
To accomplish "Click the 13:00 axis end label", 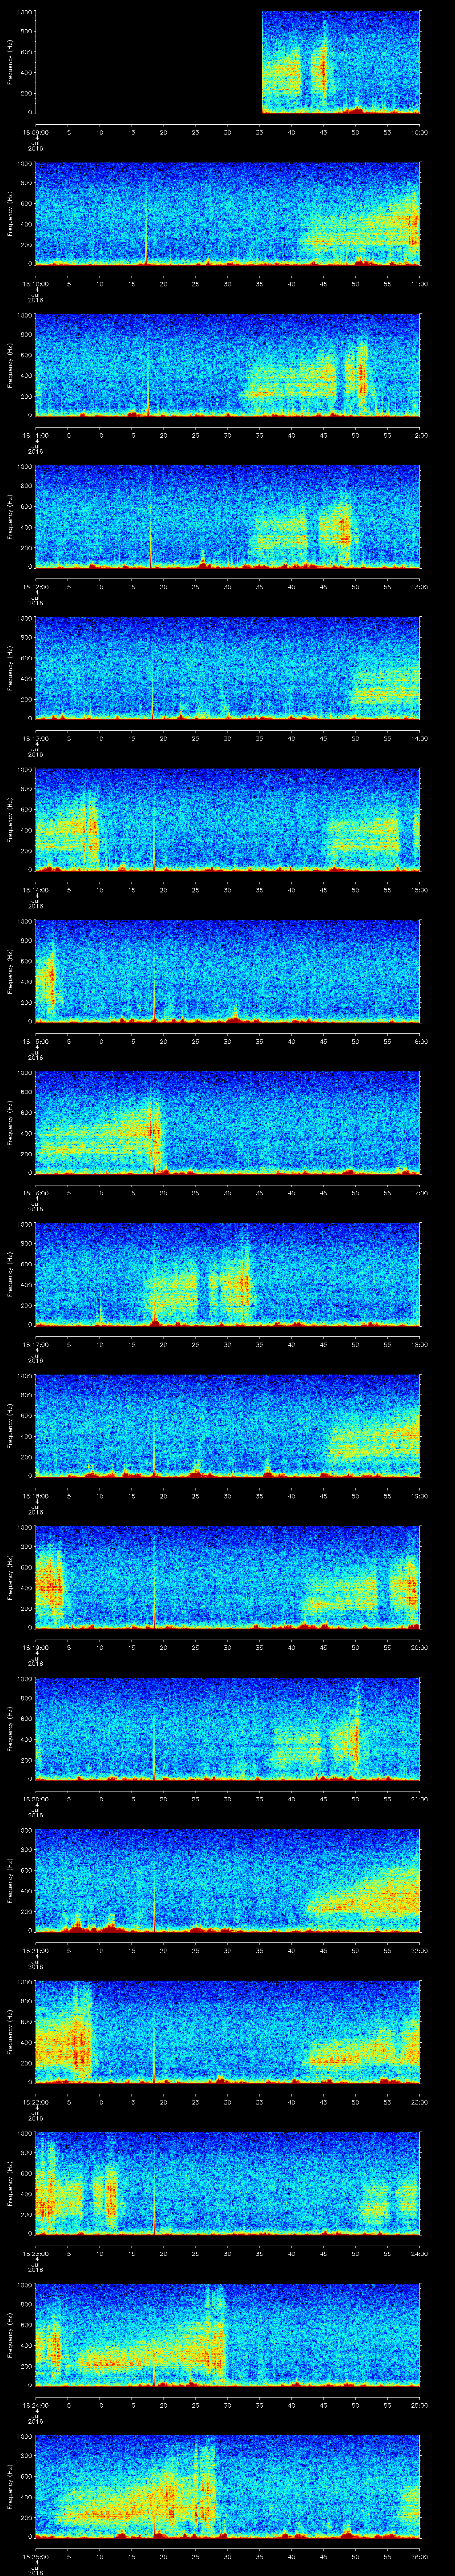I will [419, 587].
